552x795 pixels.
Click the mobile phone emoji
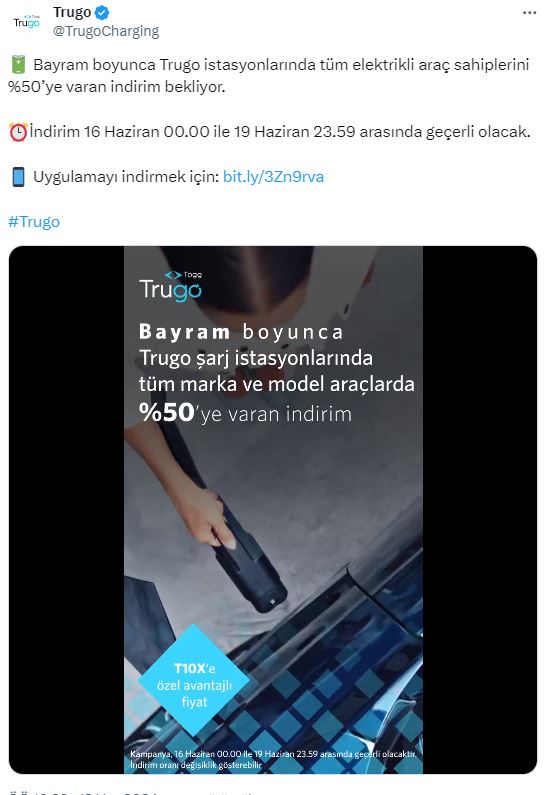coord(18,177)
